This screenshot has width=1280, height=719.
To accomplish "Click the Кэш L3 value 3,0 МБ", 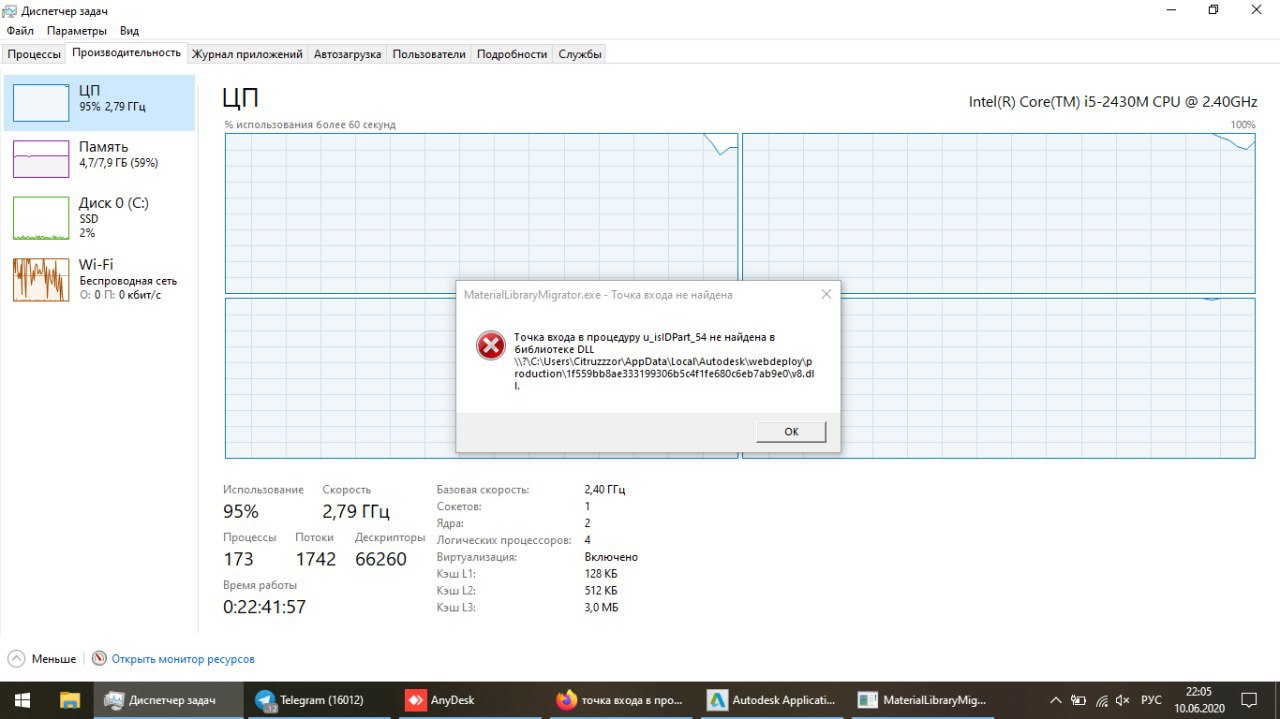I will coord(601,607).
